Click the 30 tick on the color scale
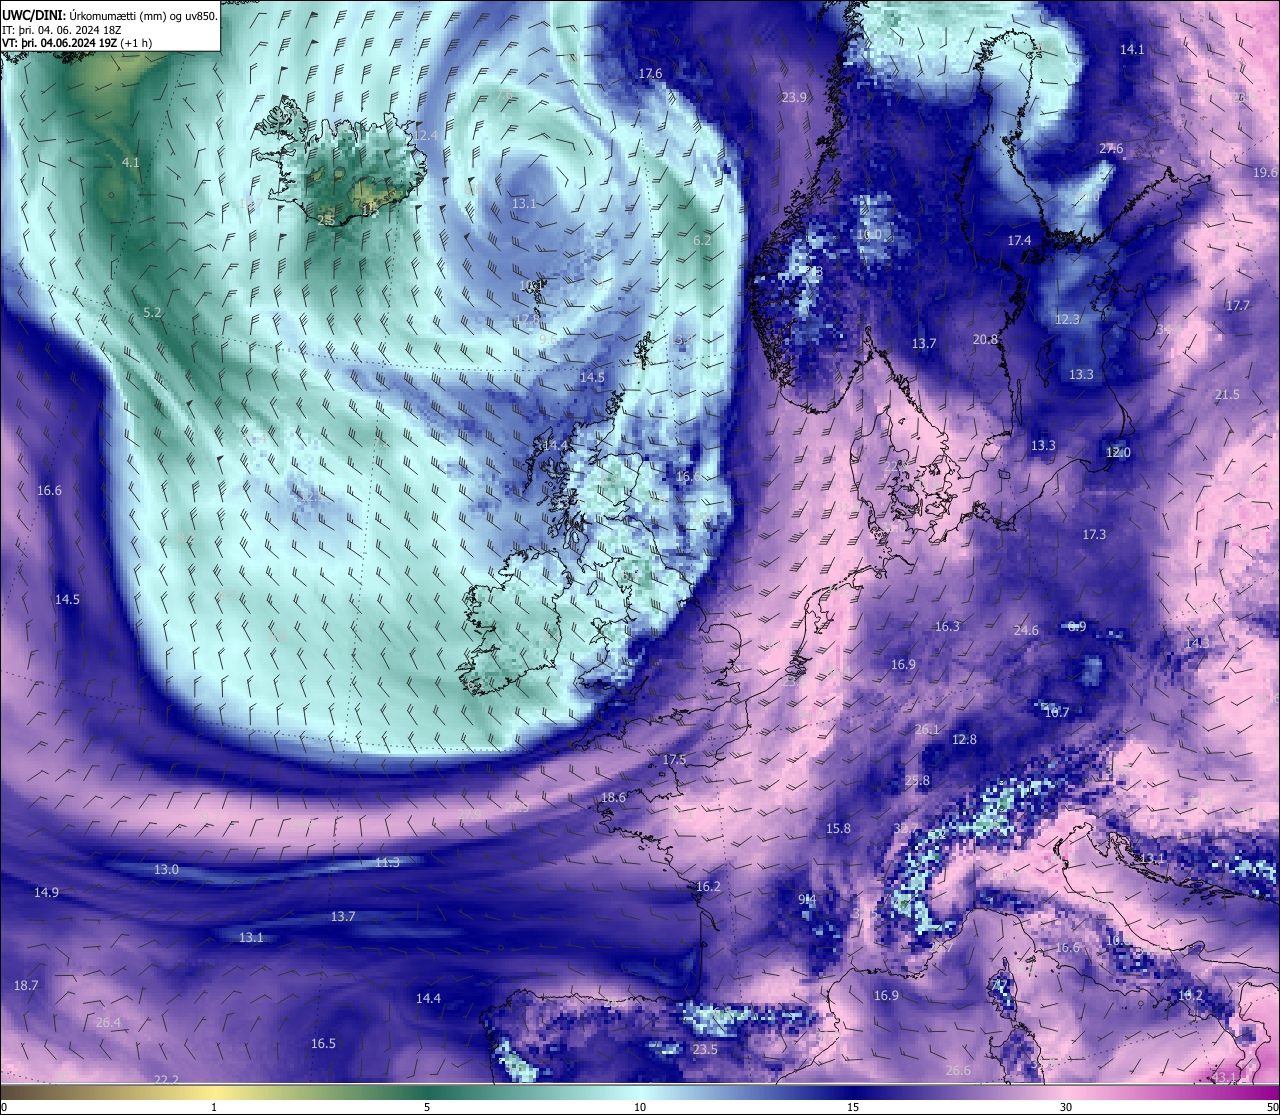The height and width of the screenshot is (1115, 1280). [1066, 1107]
